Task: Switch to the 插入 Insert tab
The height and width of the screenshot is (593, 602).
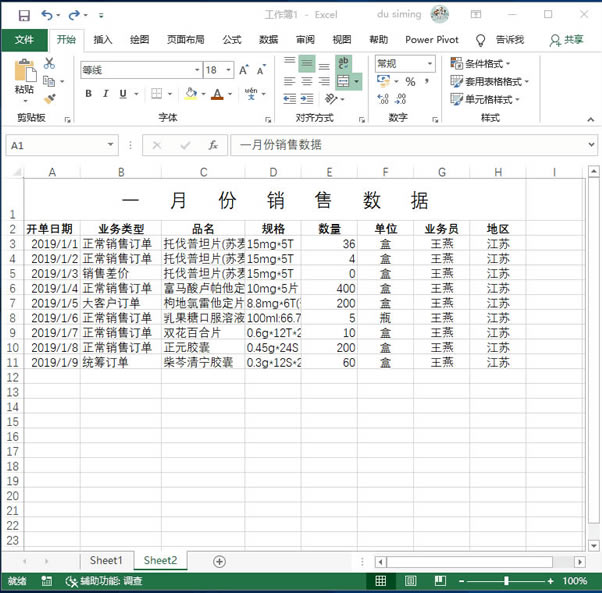Action: click(x=103, y=40)
